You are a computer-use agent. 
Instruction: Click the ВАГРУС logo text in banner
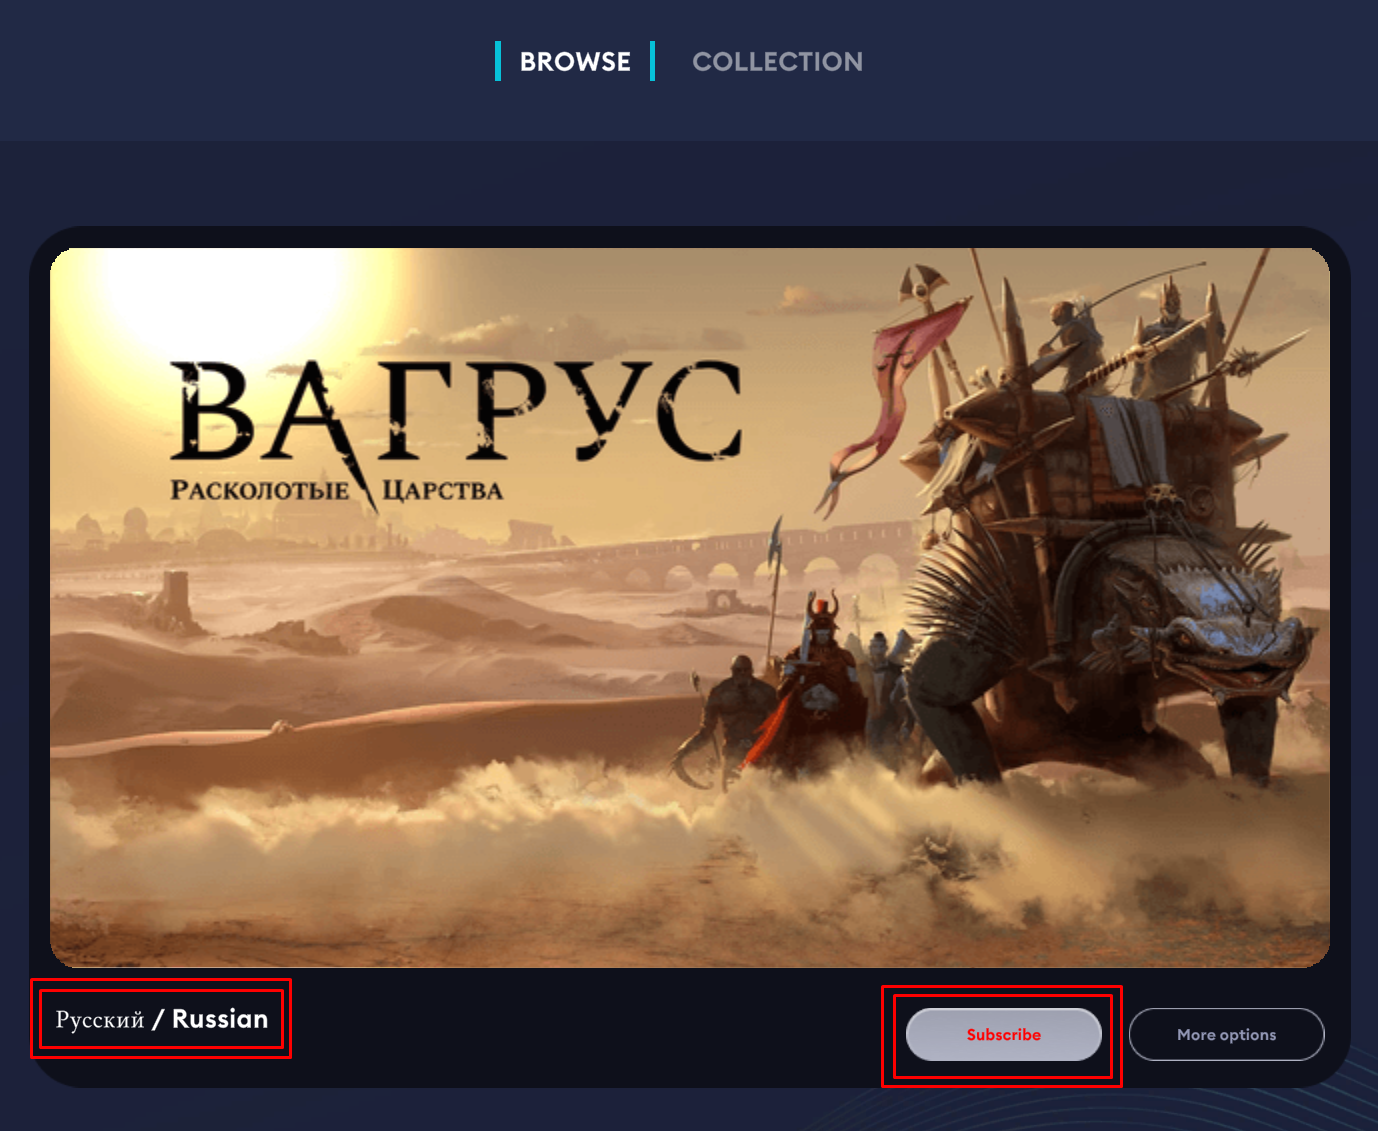[458, 412]
